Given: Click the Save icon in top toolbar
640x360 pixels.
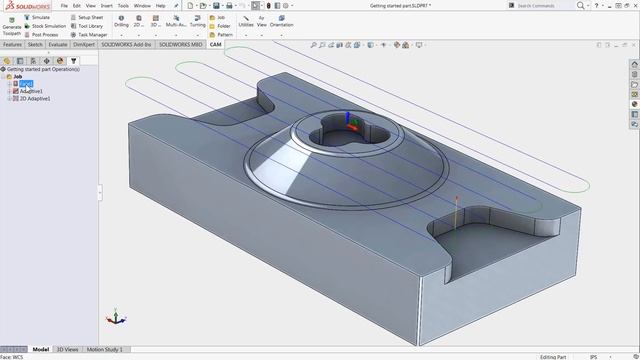Looking at the screenshot, I should (216, 6).
